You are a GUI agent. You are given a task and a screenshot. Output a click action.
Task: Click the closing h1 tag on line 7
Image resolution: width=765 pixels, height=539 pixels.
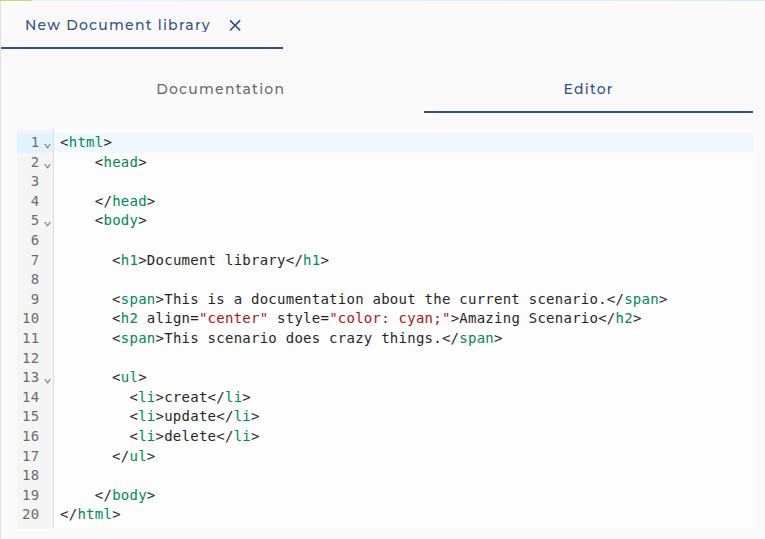(x=307, y=260)
